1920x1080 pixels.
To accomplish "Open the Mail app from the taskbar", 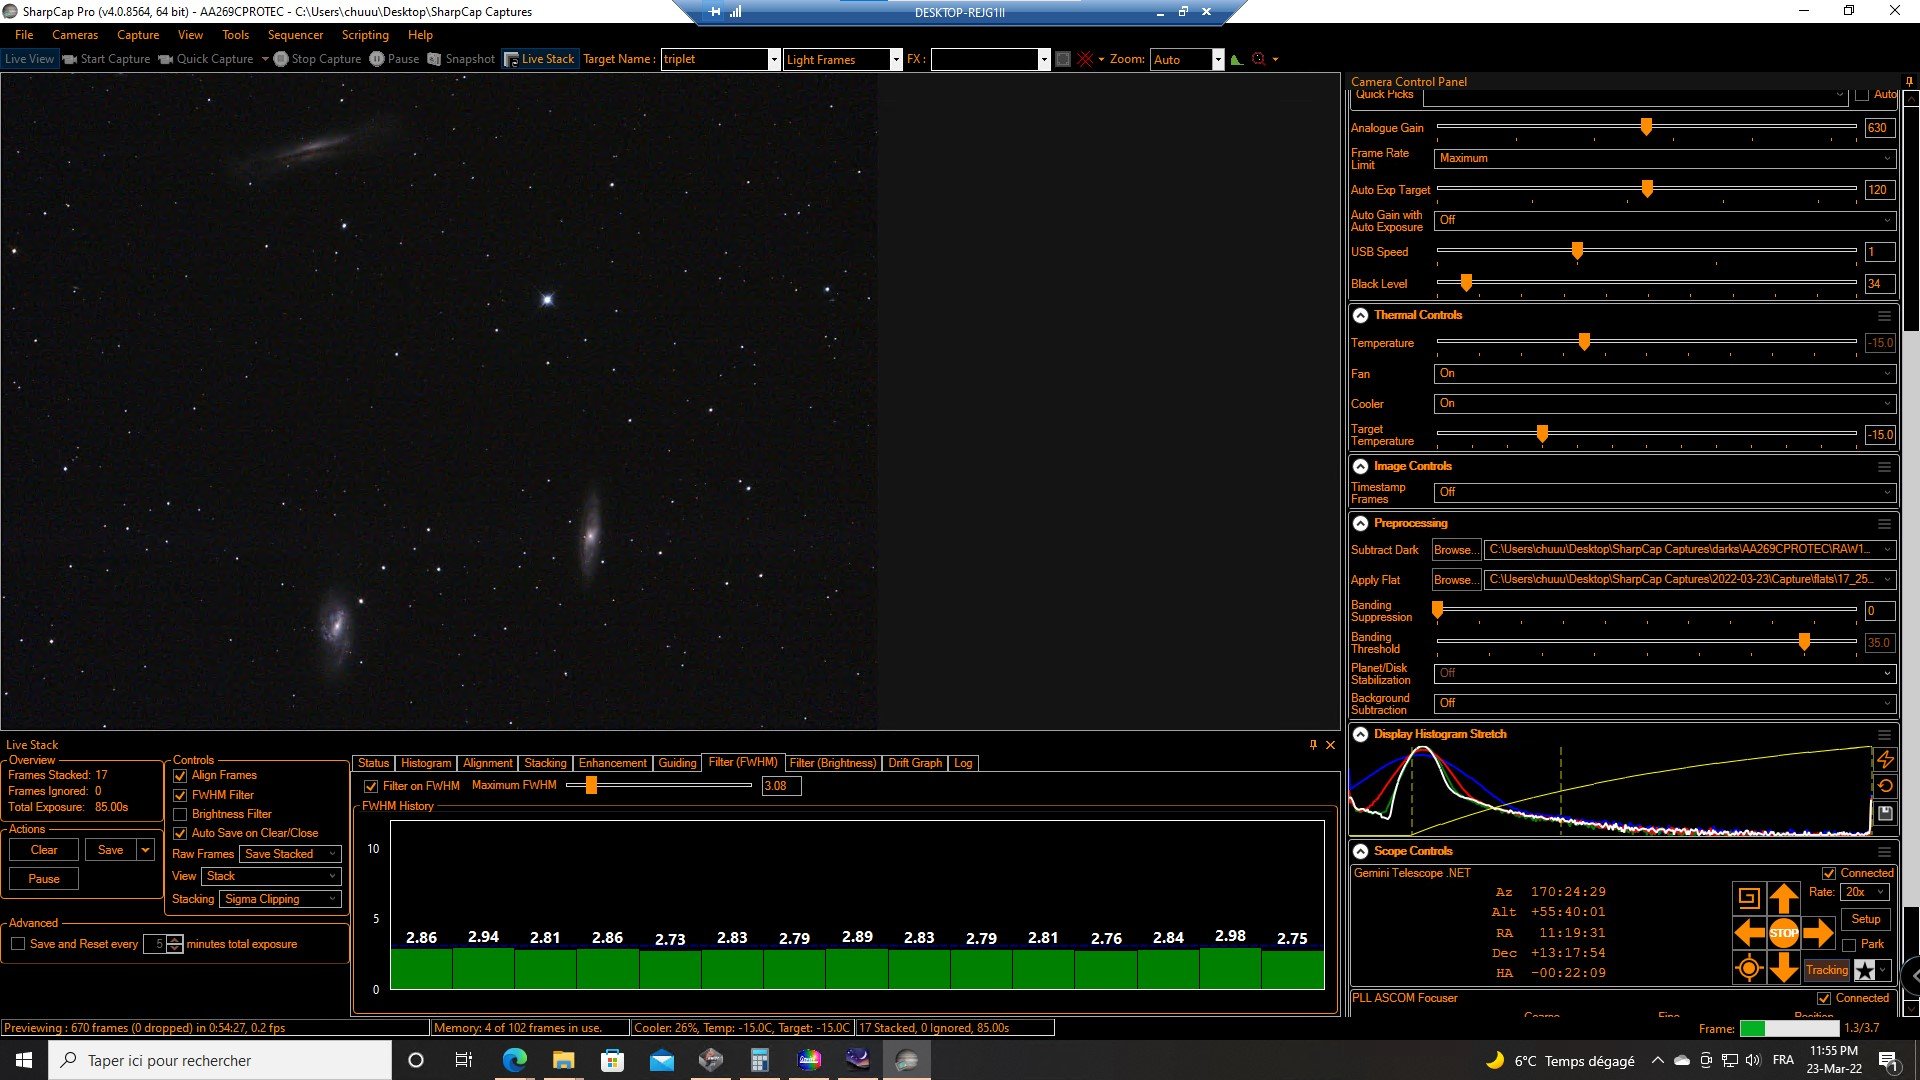I will click(661, 1060).
